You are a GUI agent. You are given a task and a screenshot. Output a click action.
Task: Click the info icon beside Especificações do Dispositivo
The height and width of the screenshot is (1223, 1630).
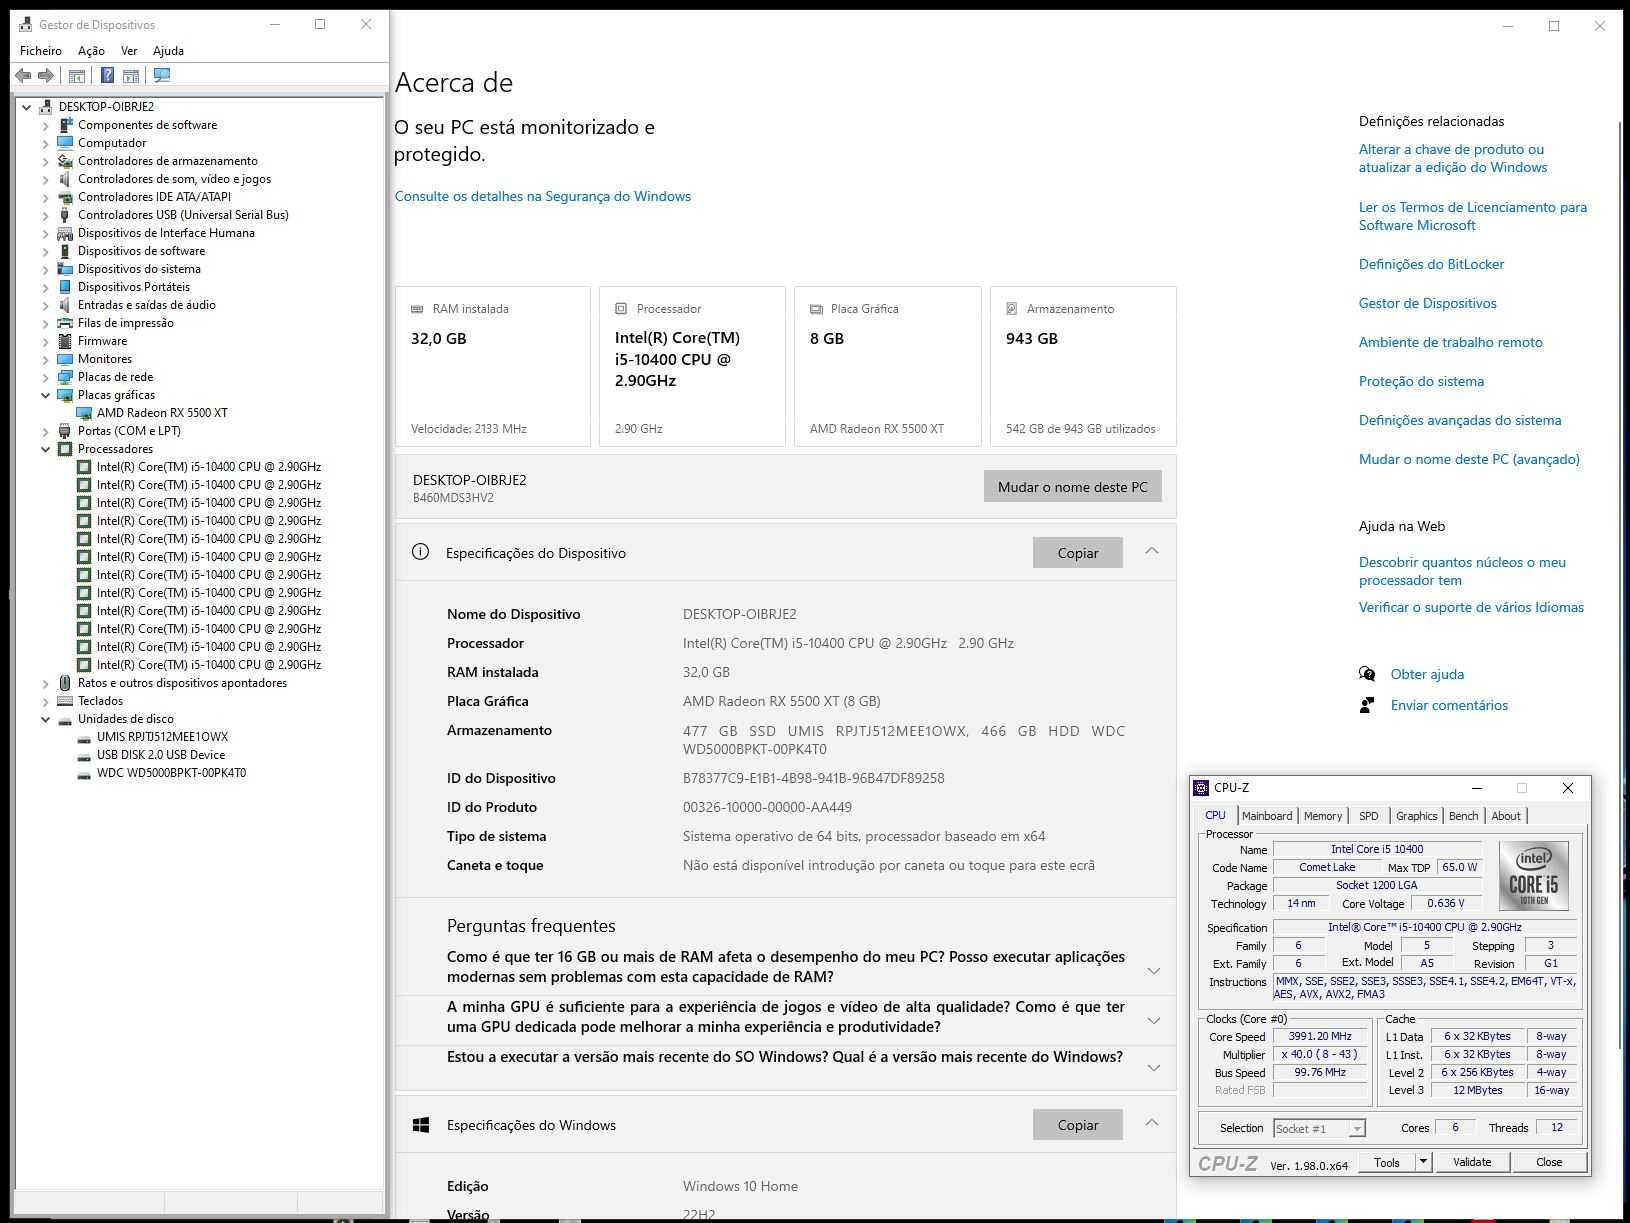[420, 552]
